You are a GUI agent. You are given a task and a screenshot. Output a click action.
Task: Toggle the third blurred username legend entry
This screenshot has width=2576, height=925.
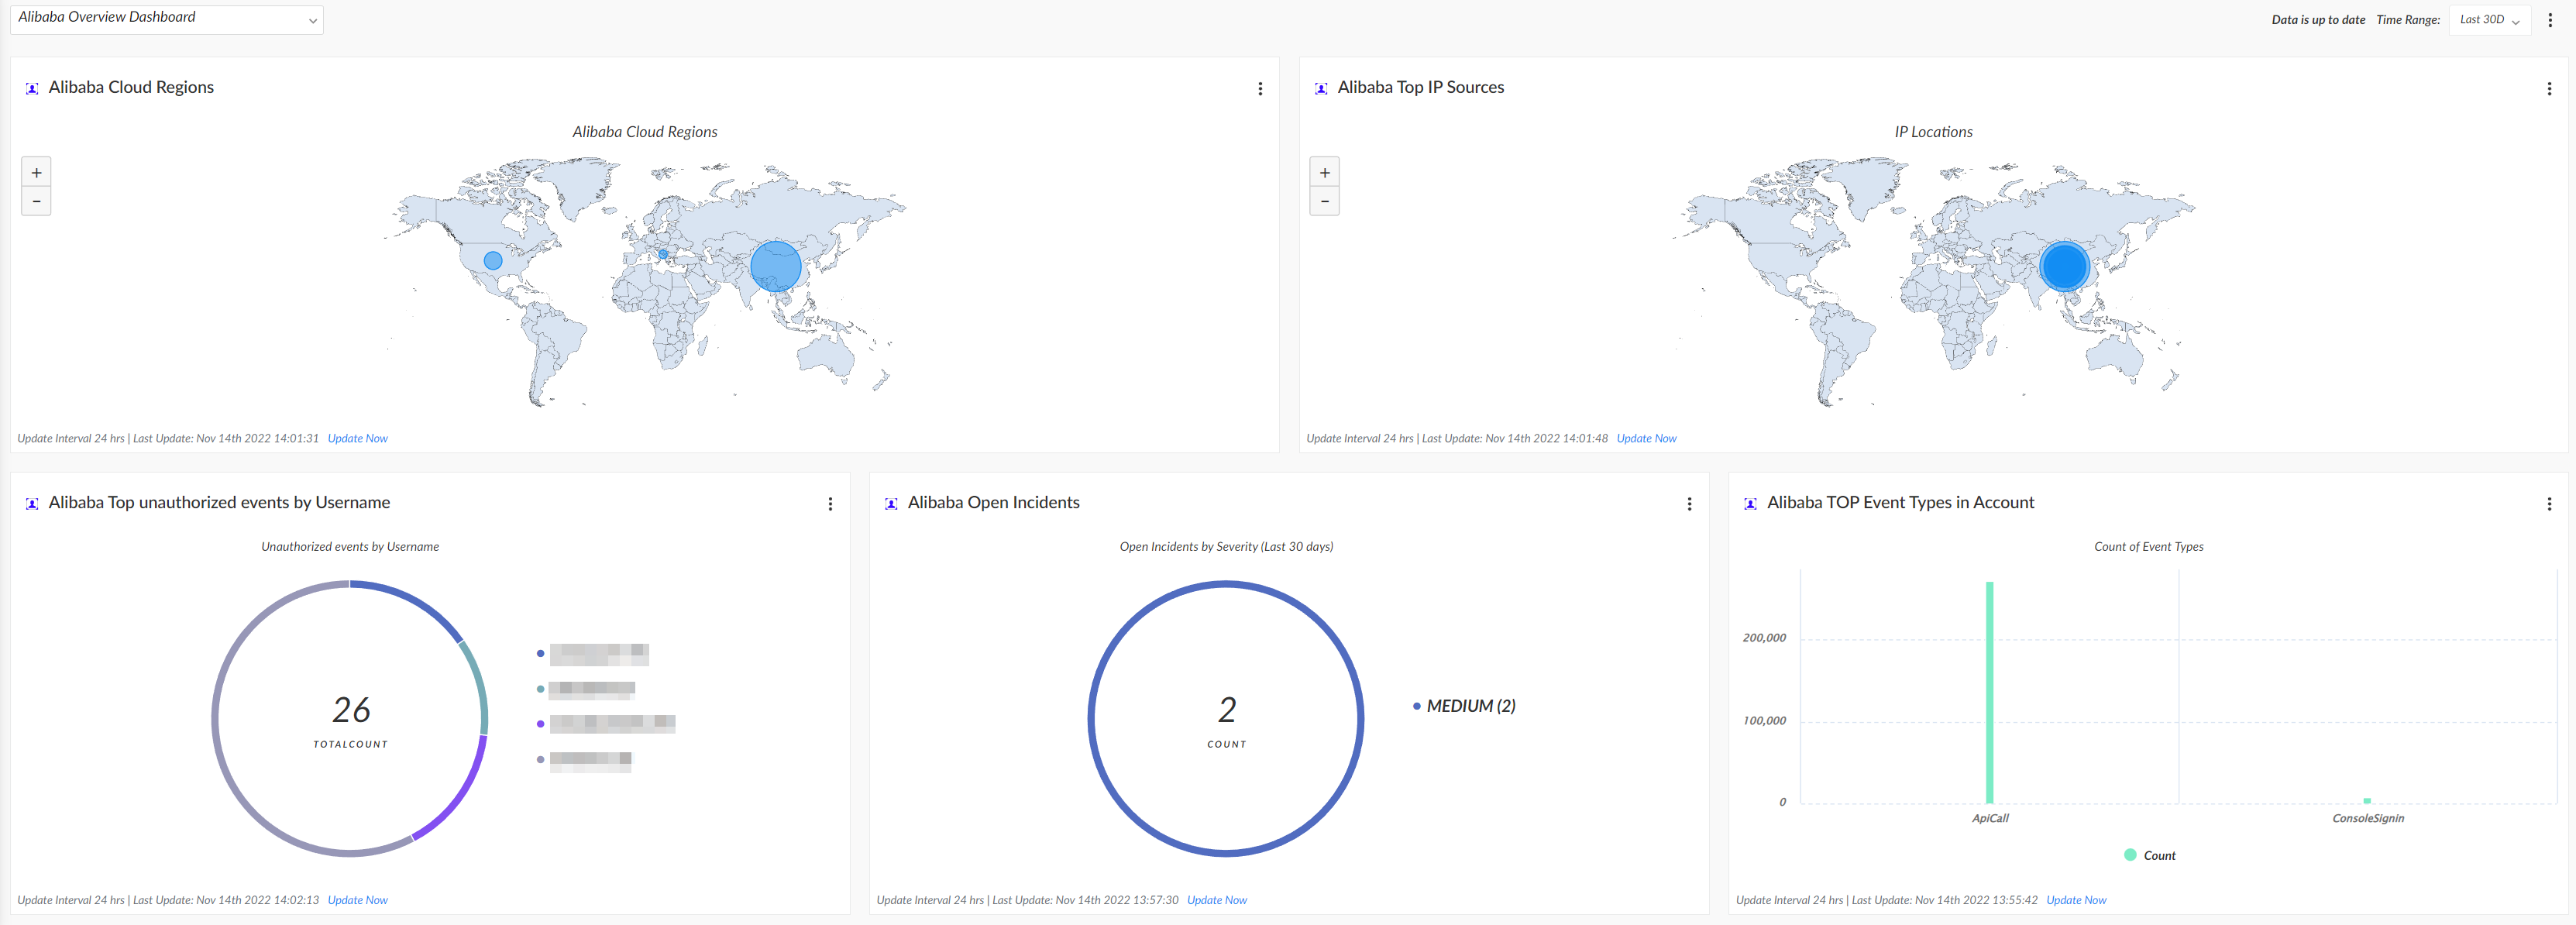[x=606, y=723]
